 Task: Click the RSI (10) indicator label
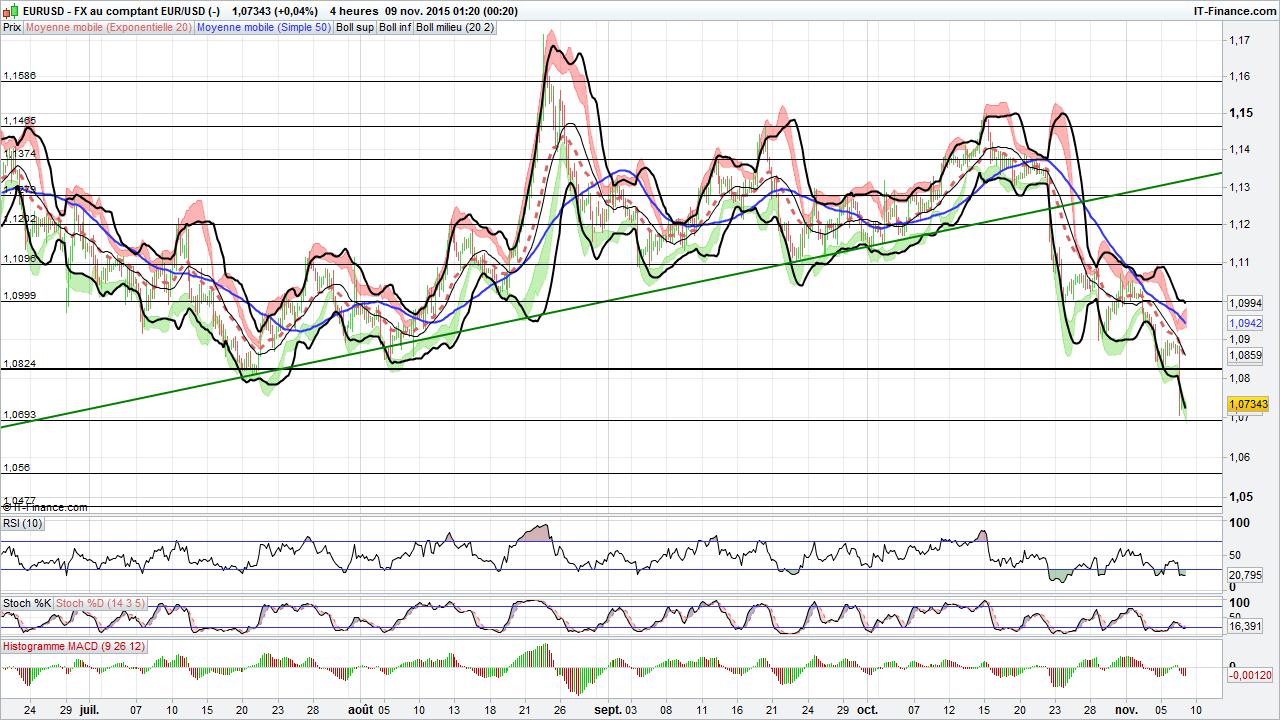tap(24, 522)
